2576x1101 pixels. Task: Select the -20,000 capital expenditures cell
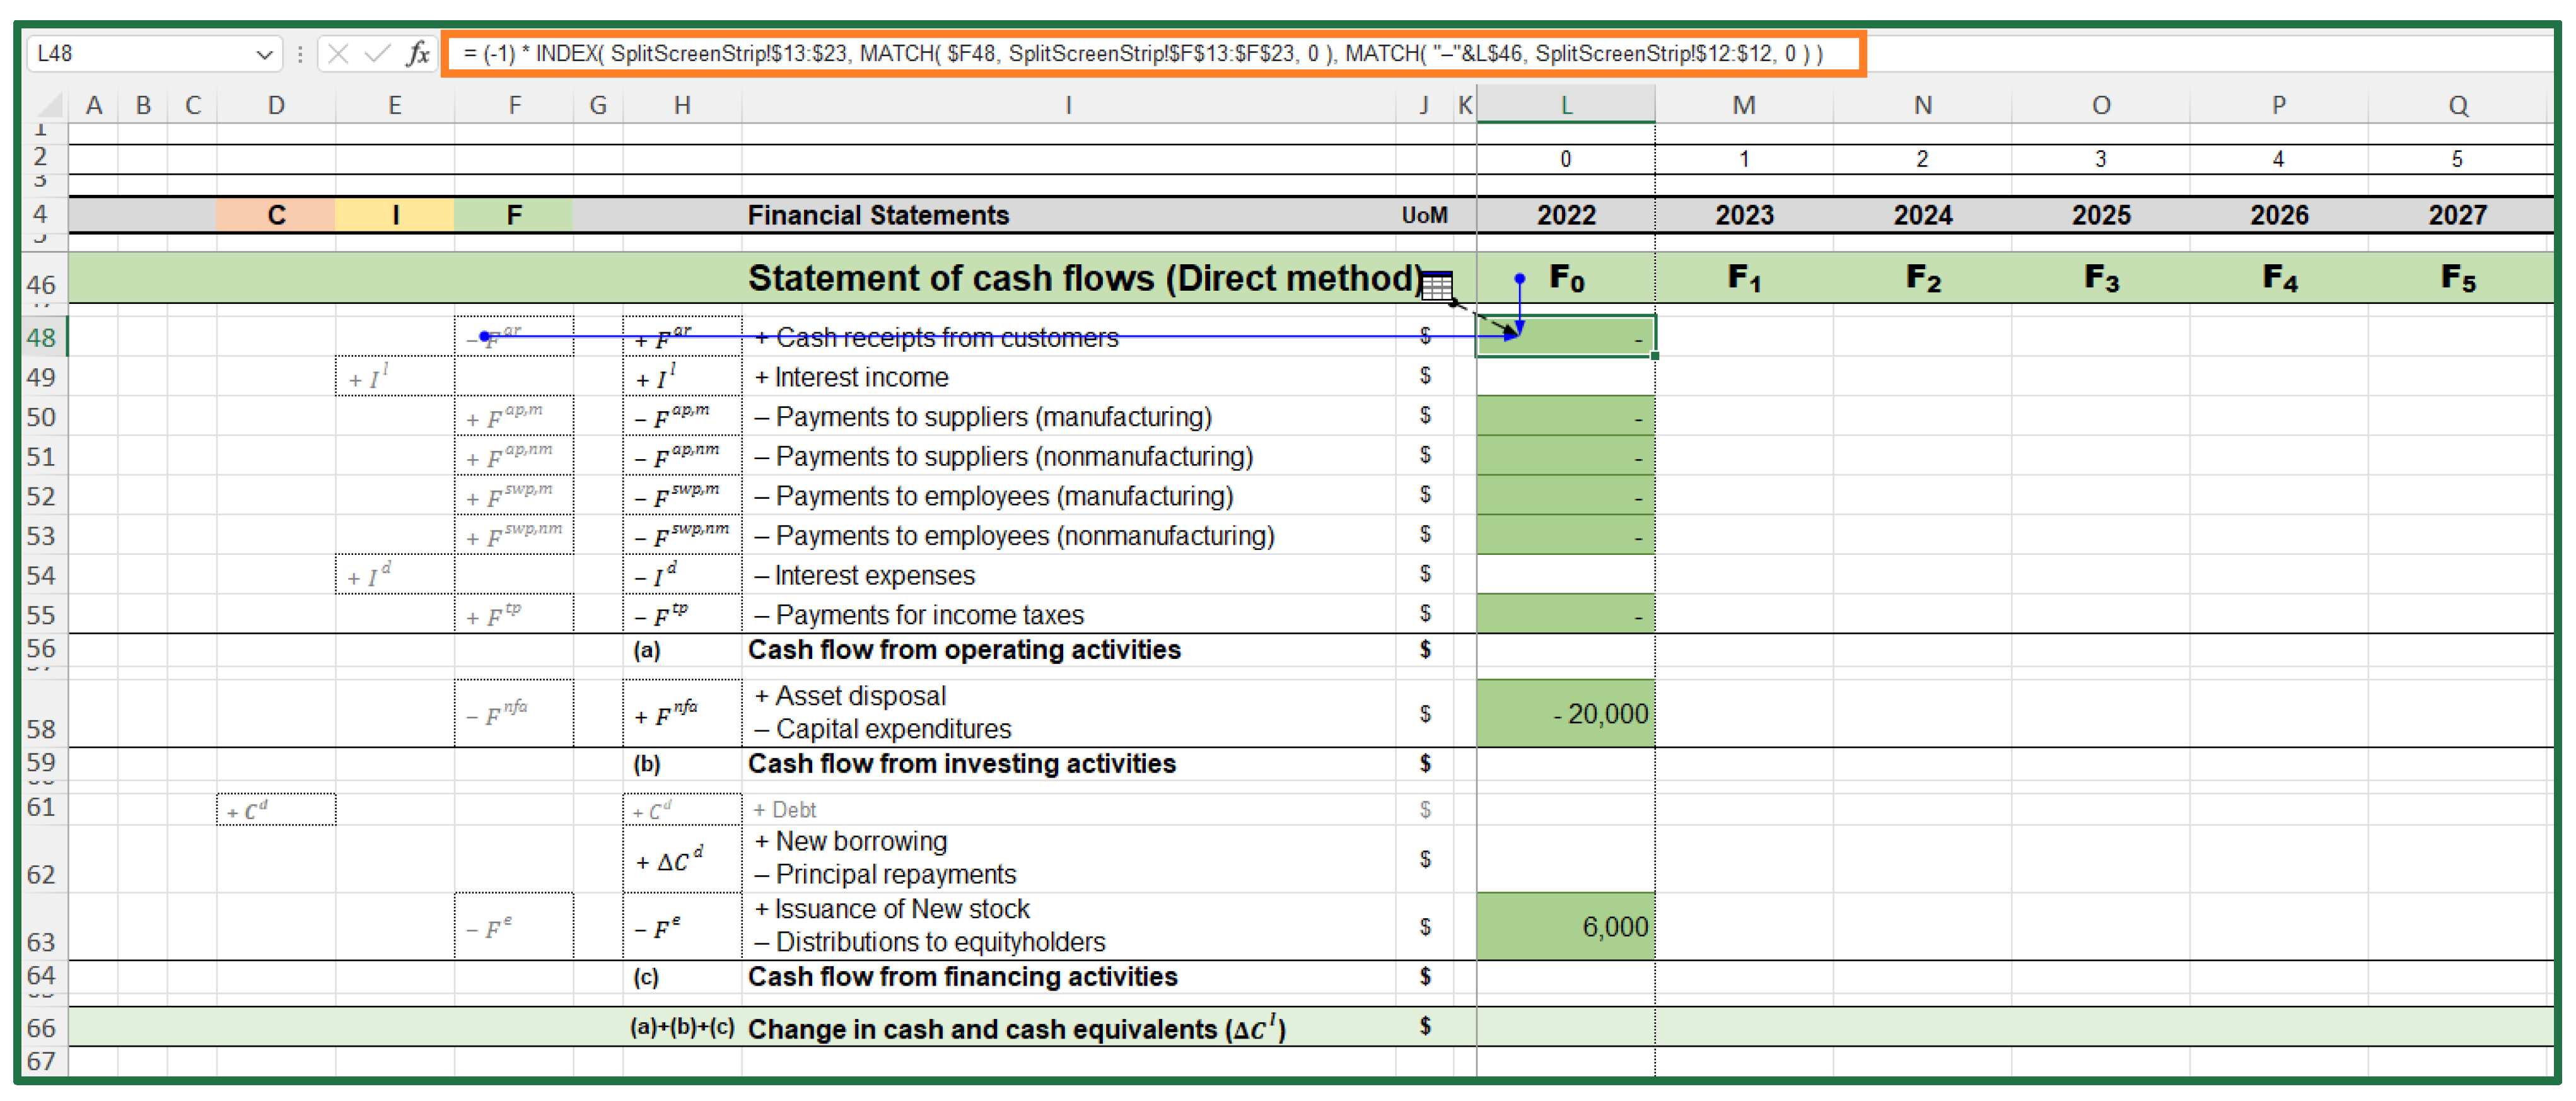click(x=1565, y=714)
